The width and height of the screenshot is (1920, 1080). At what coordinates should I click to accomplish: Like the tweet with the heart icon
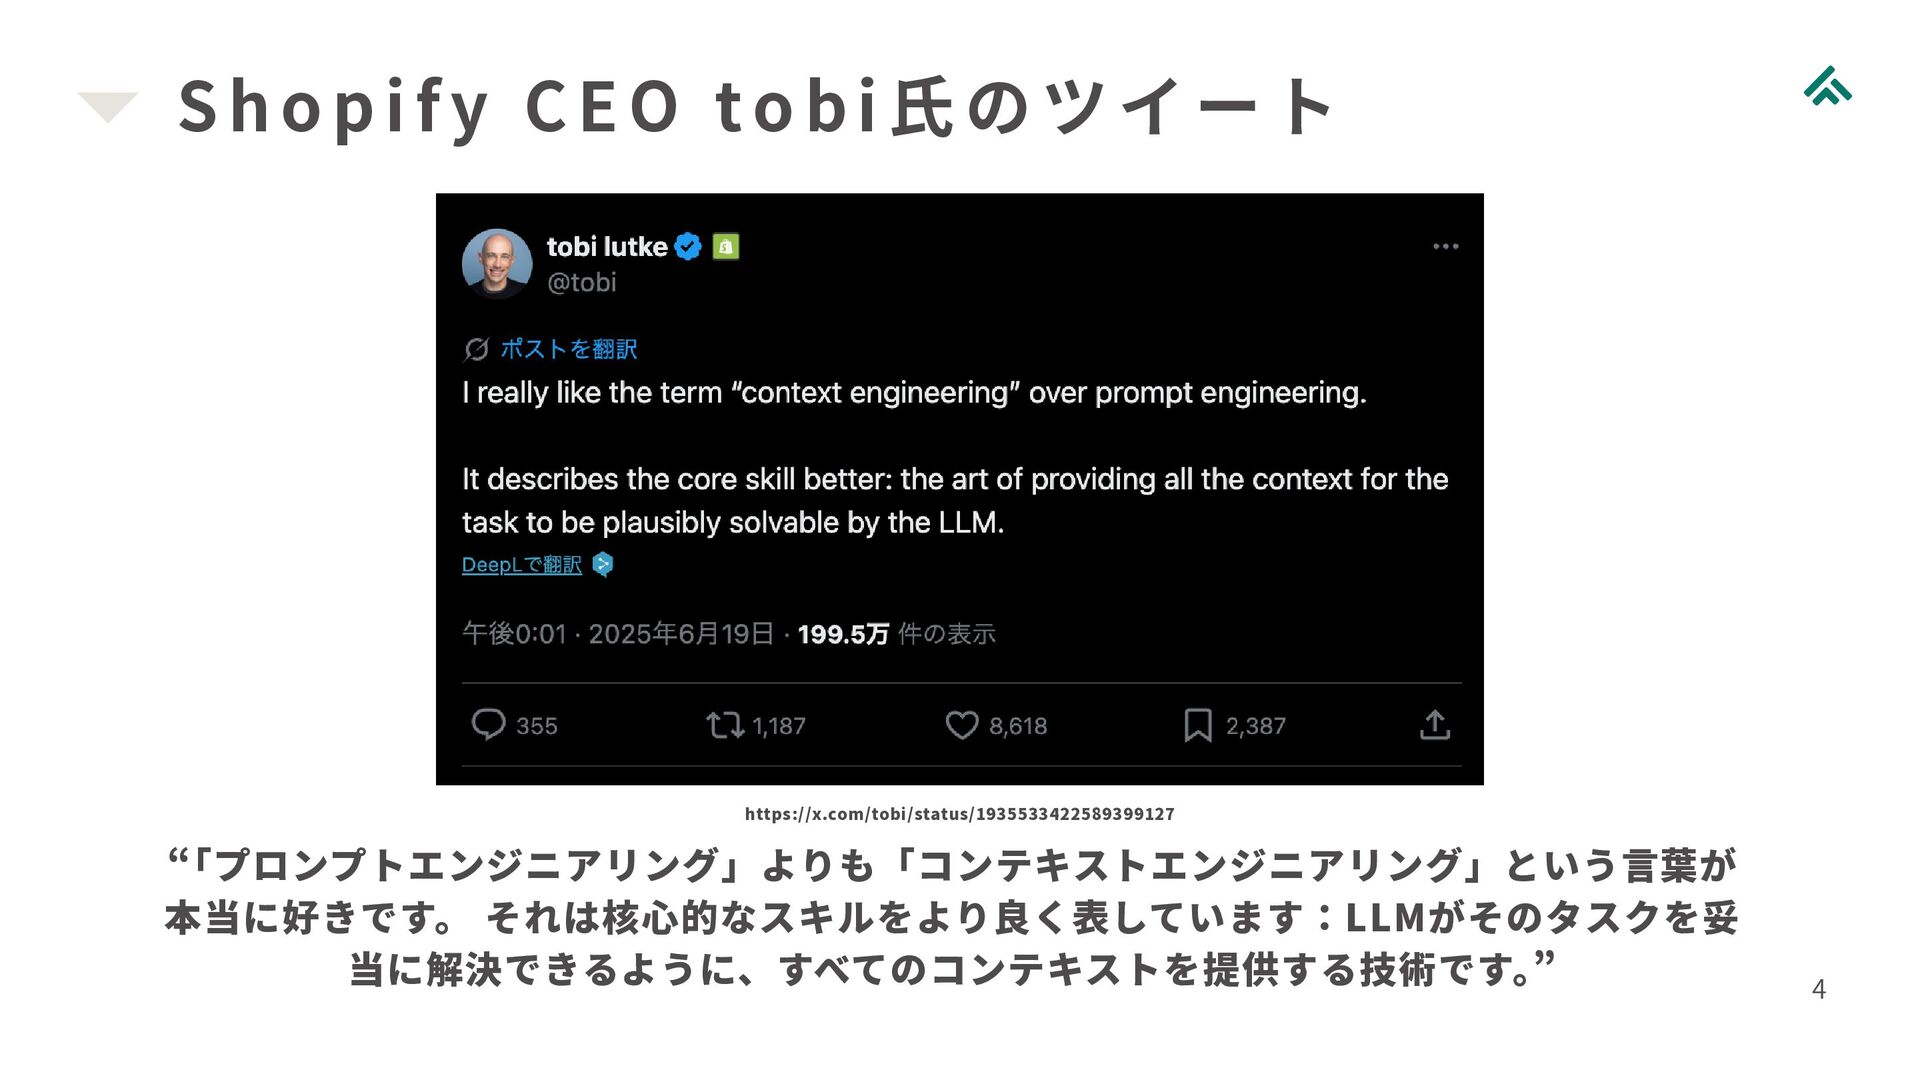961,724
